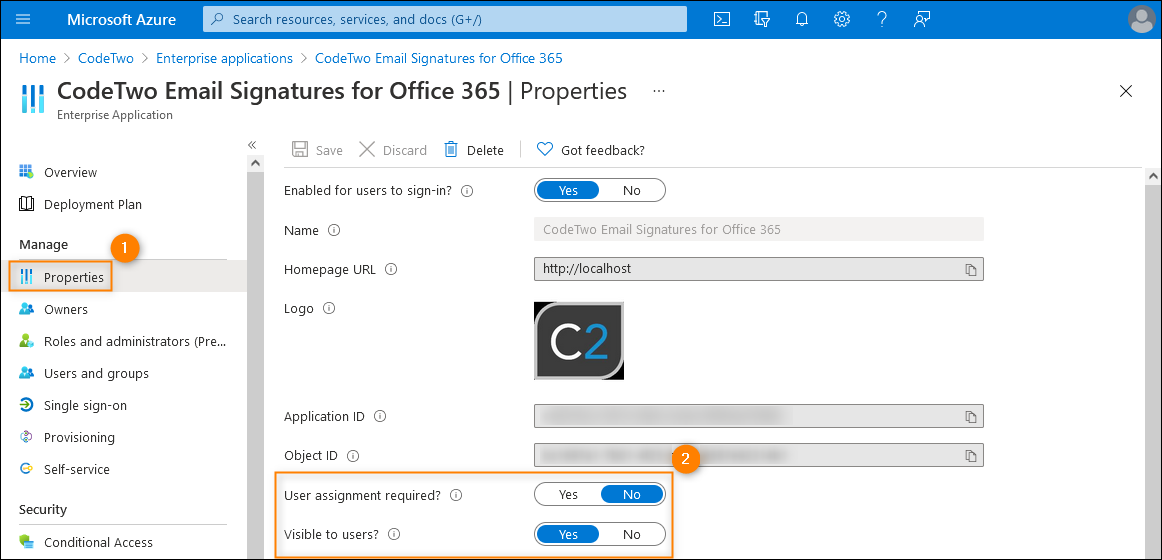The width and height of the screenshot is (1162, 560).
Task: Go to Enterprise applications breadcrumb
Action: coord(225,58)
